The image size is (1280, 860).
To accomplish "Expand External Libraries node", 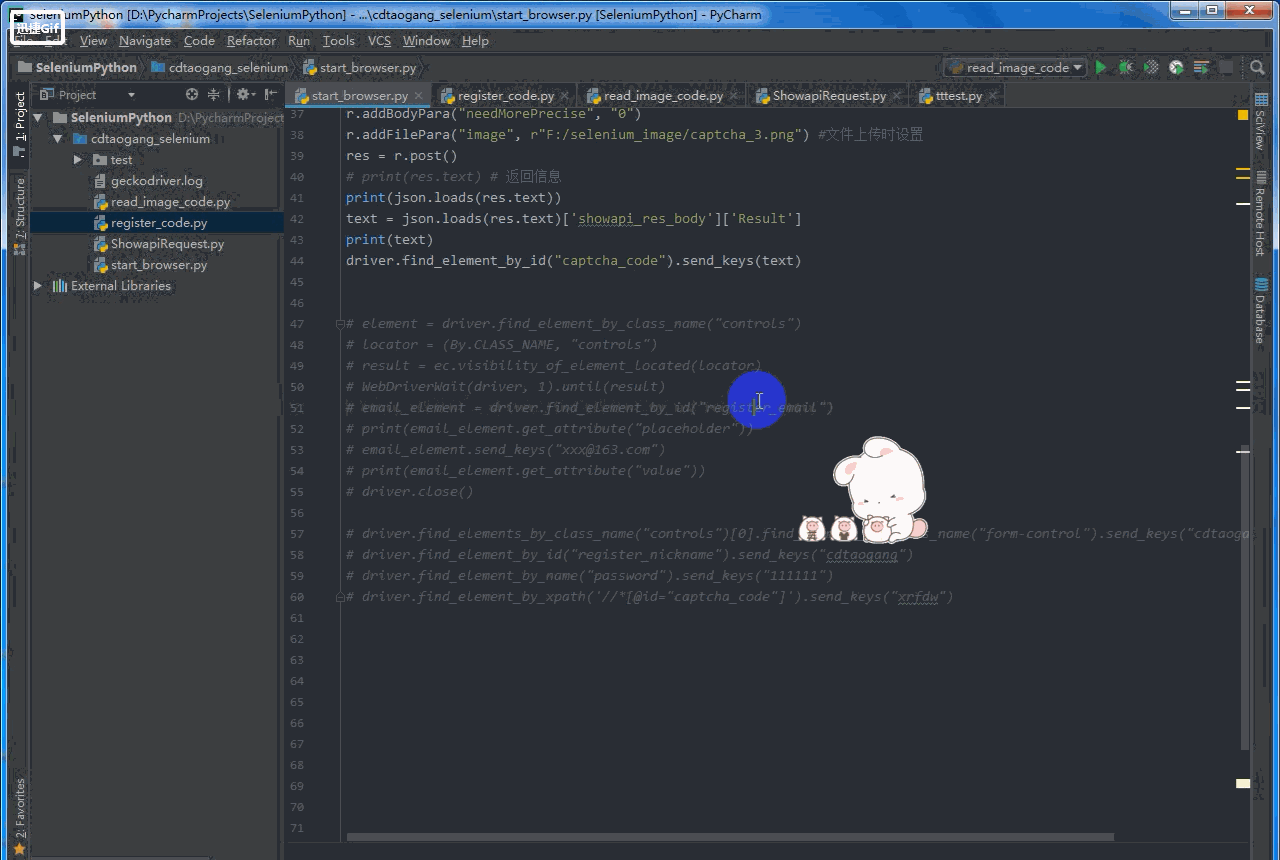I will click(x=36, y=285).
